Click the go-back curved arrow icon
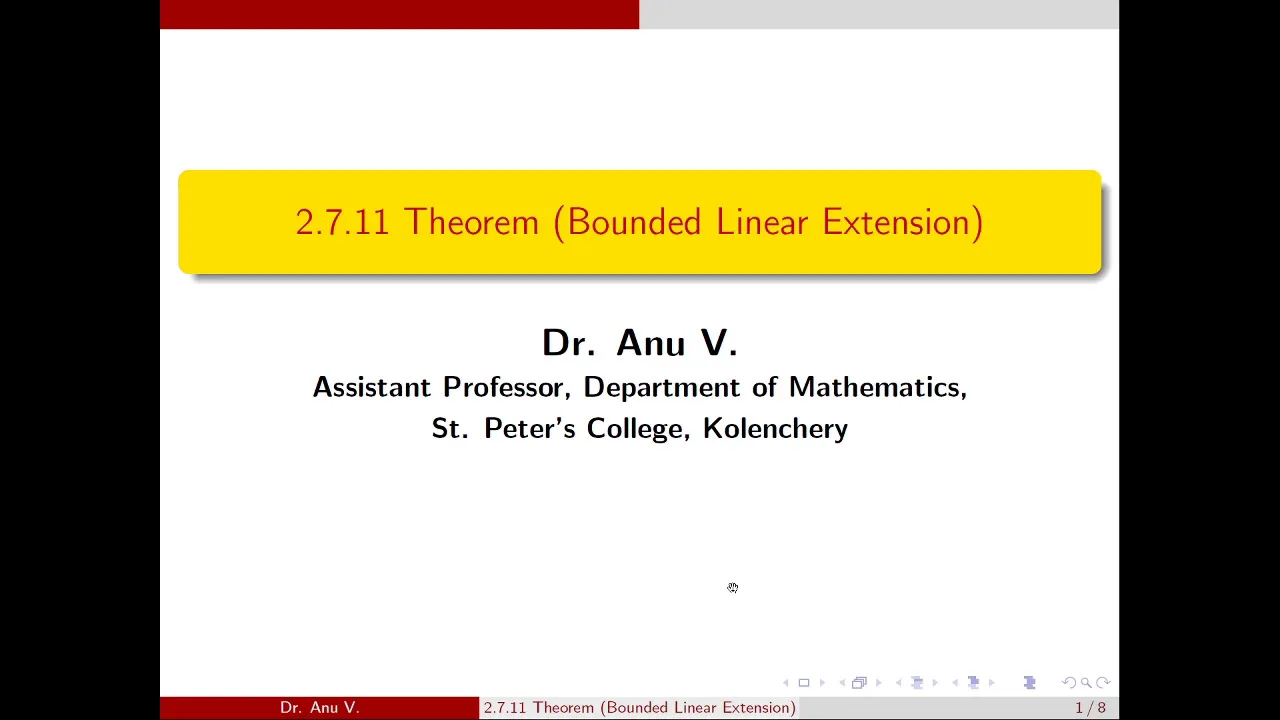This screenshot has height=720, width=1280. click(1069, 683)
